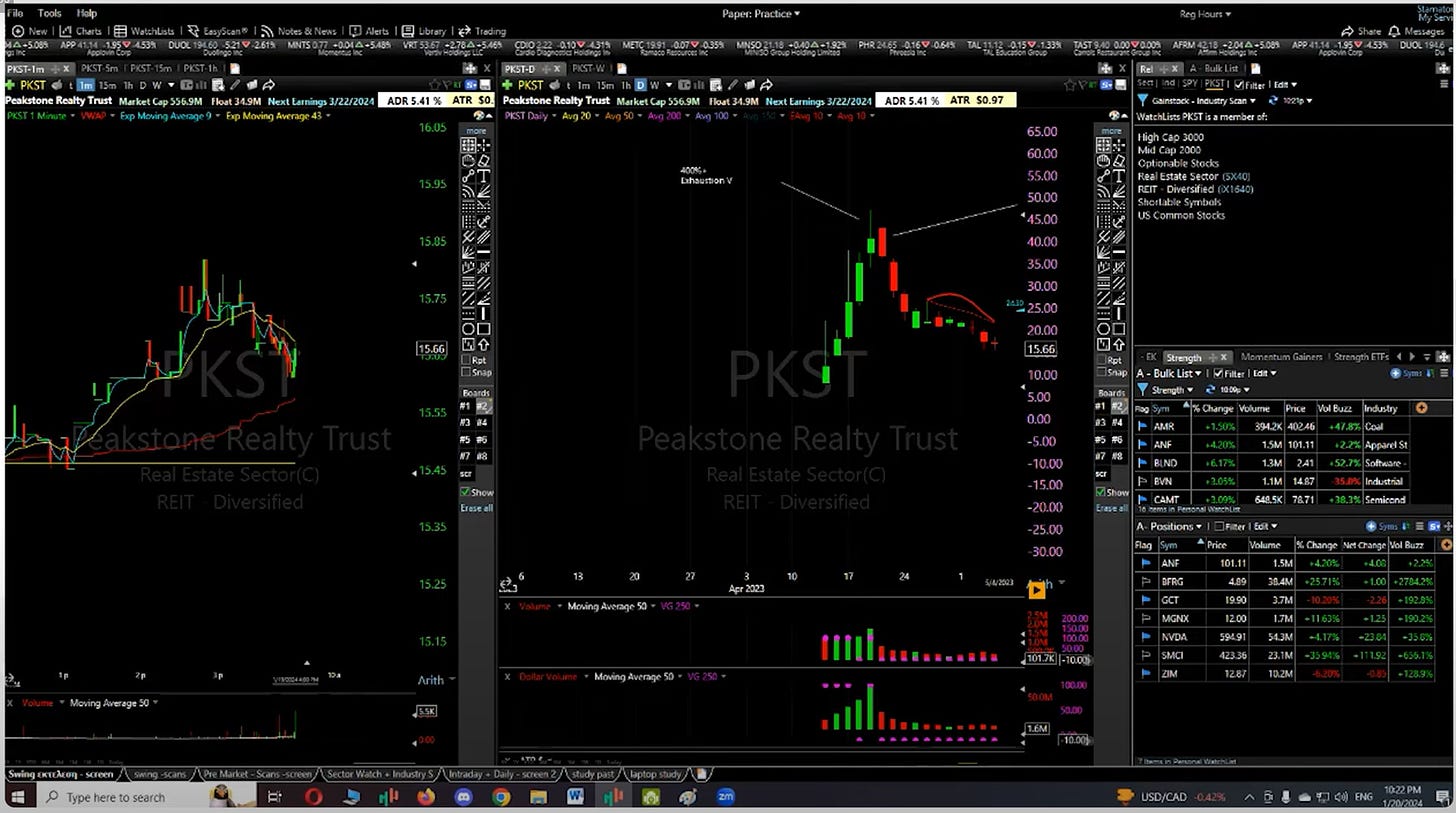The height and width of the screenshot is (813, 1456).
Task: Click the funnel icon beside Gainstock Industry Scan
Action: [1143, 100]
